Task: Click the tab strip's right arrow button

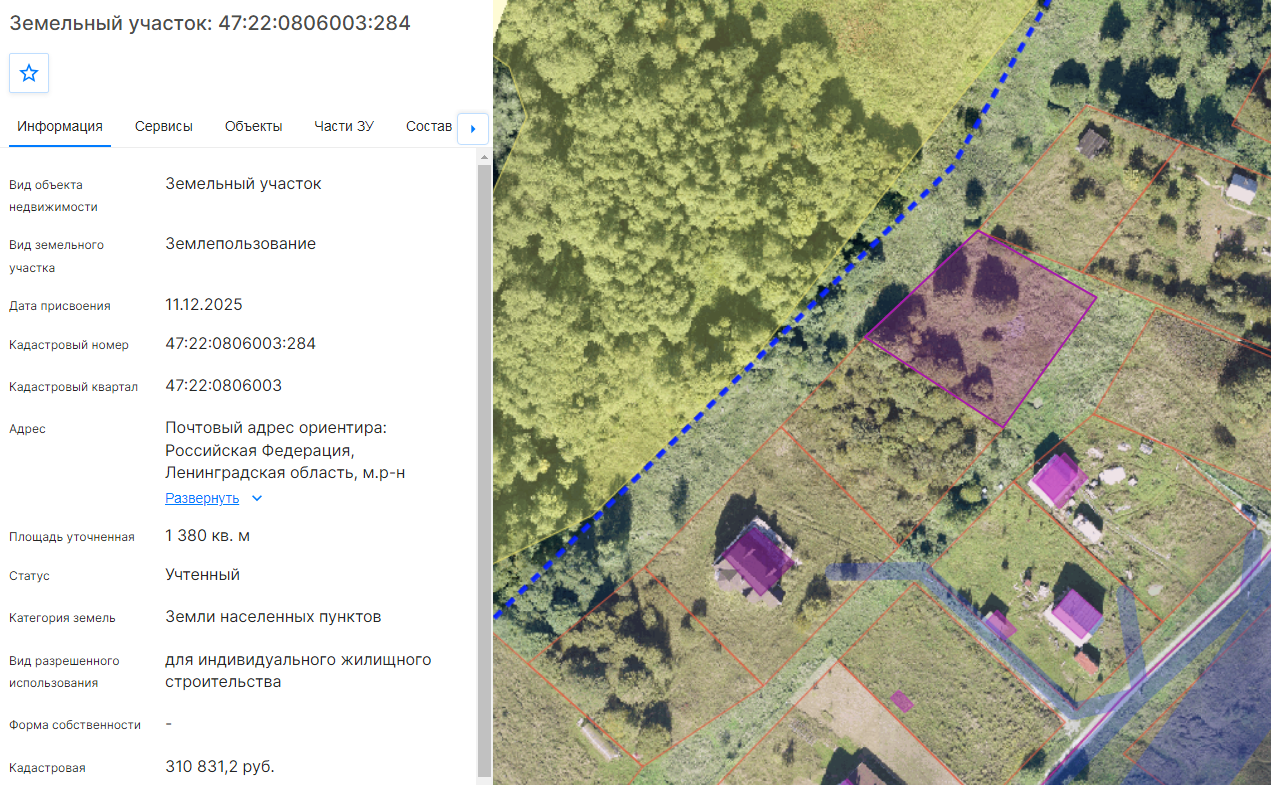Action: coord(473,128)
